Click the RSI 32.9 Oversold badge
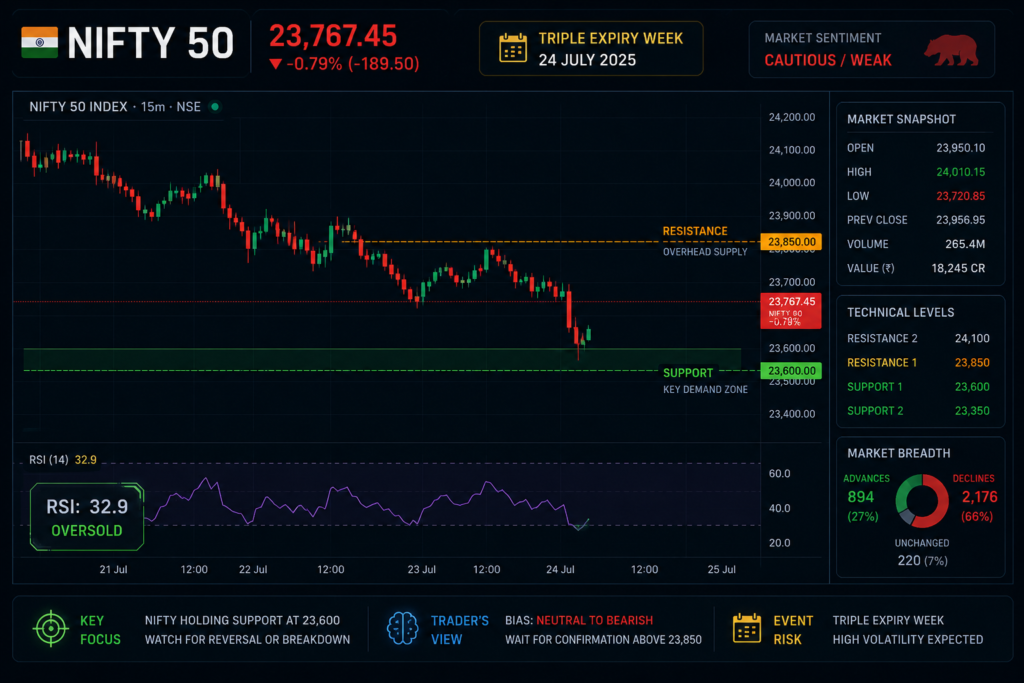This screenshot has height=683, width=1024. point(87,517)
